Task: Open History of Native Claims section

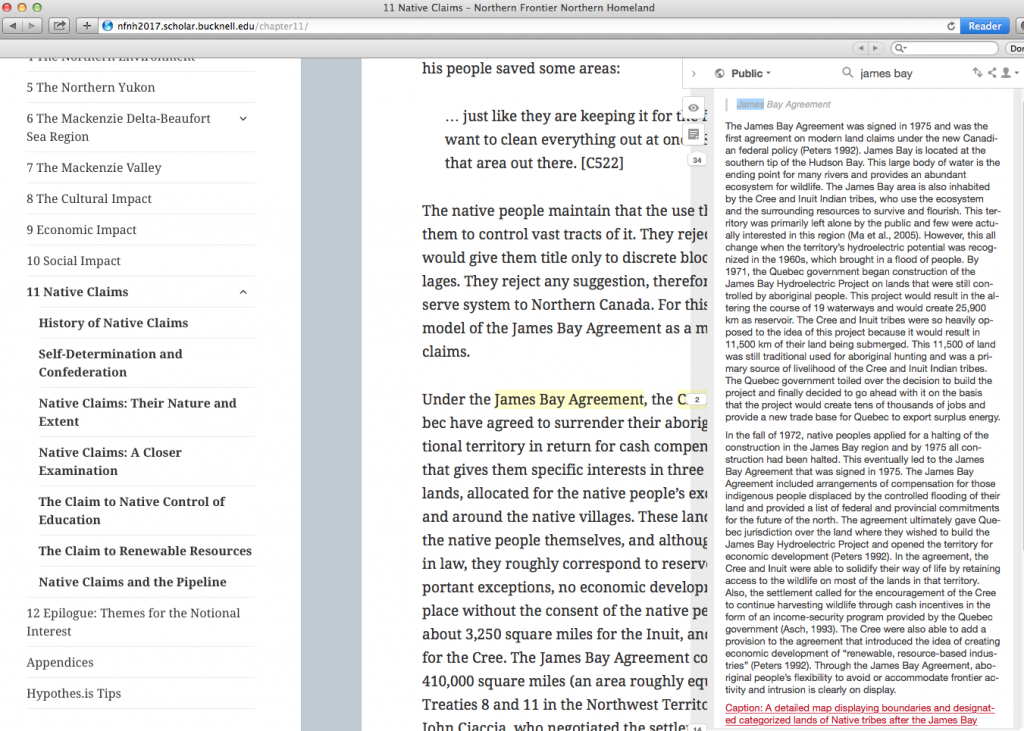Action: [x=113, y=323]
